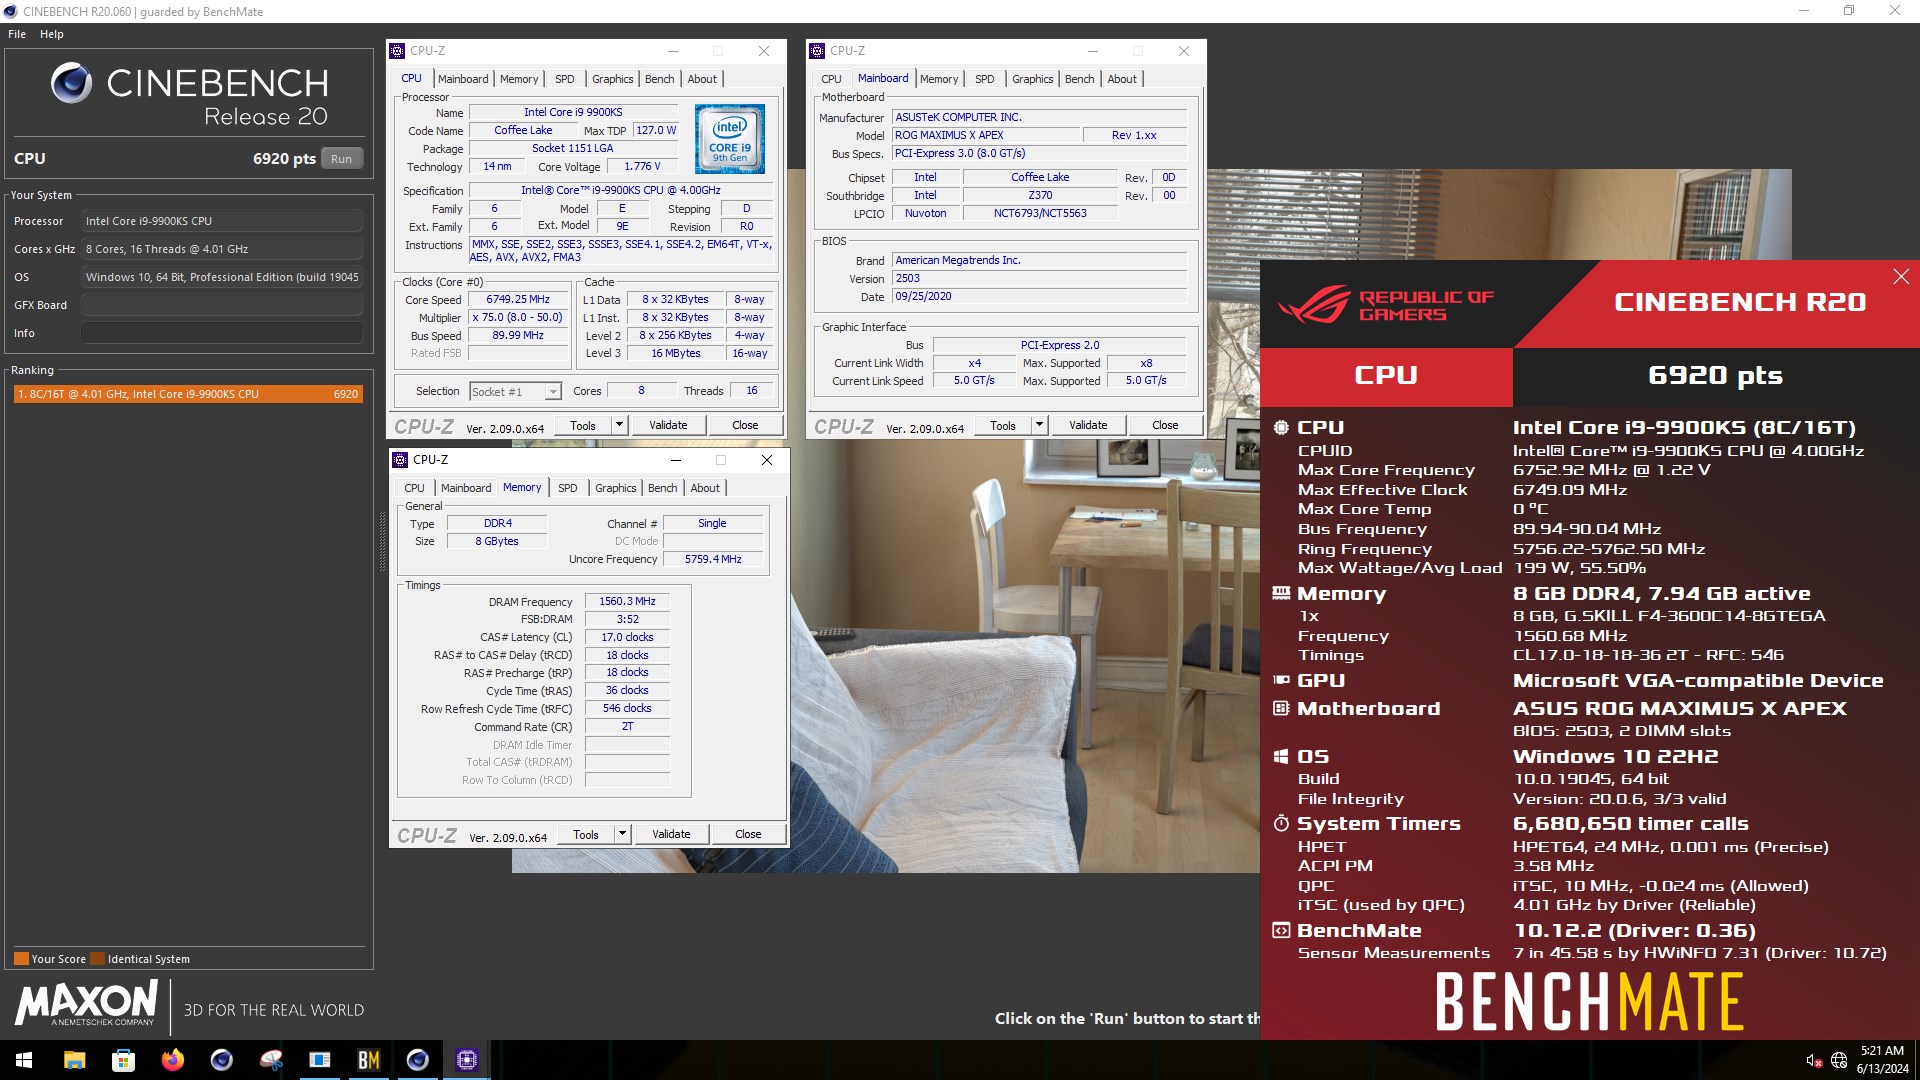The width and height of the screenshot is (1920, 1080).
Task: Open Graphics tab in Memory CPU-Z window
Action: [x=615, y=488]
